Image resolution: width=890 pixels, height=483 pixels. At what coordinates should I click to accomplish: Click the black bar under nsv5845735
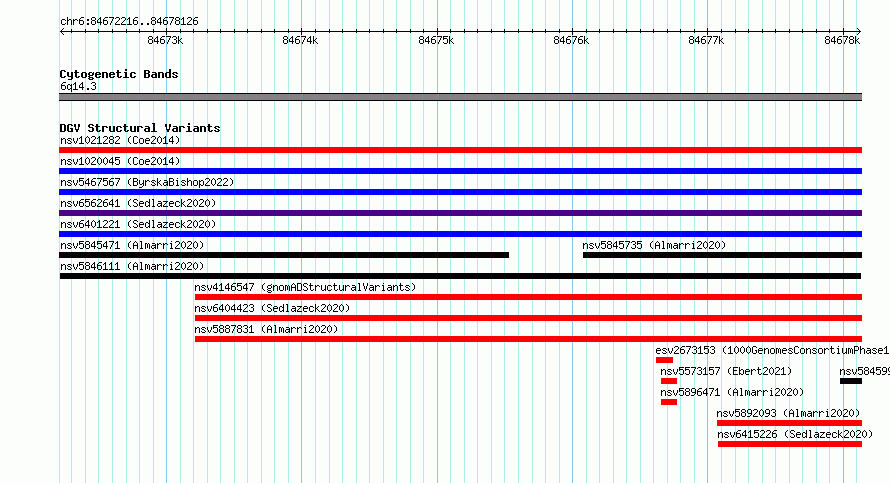point(723,255)
